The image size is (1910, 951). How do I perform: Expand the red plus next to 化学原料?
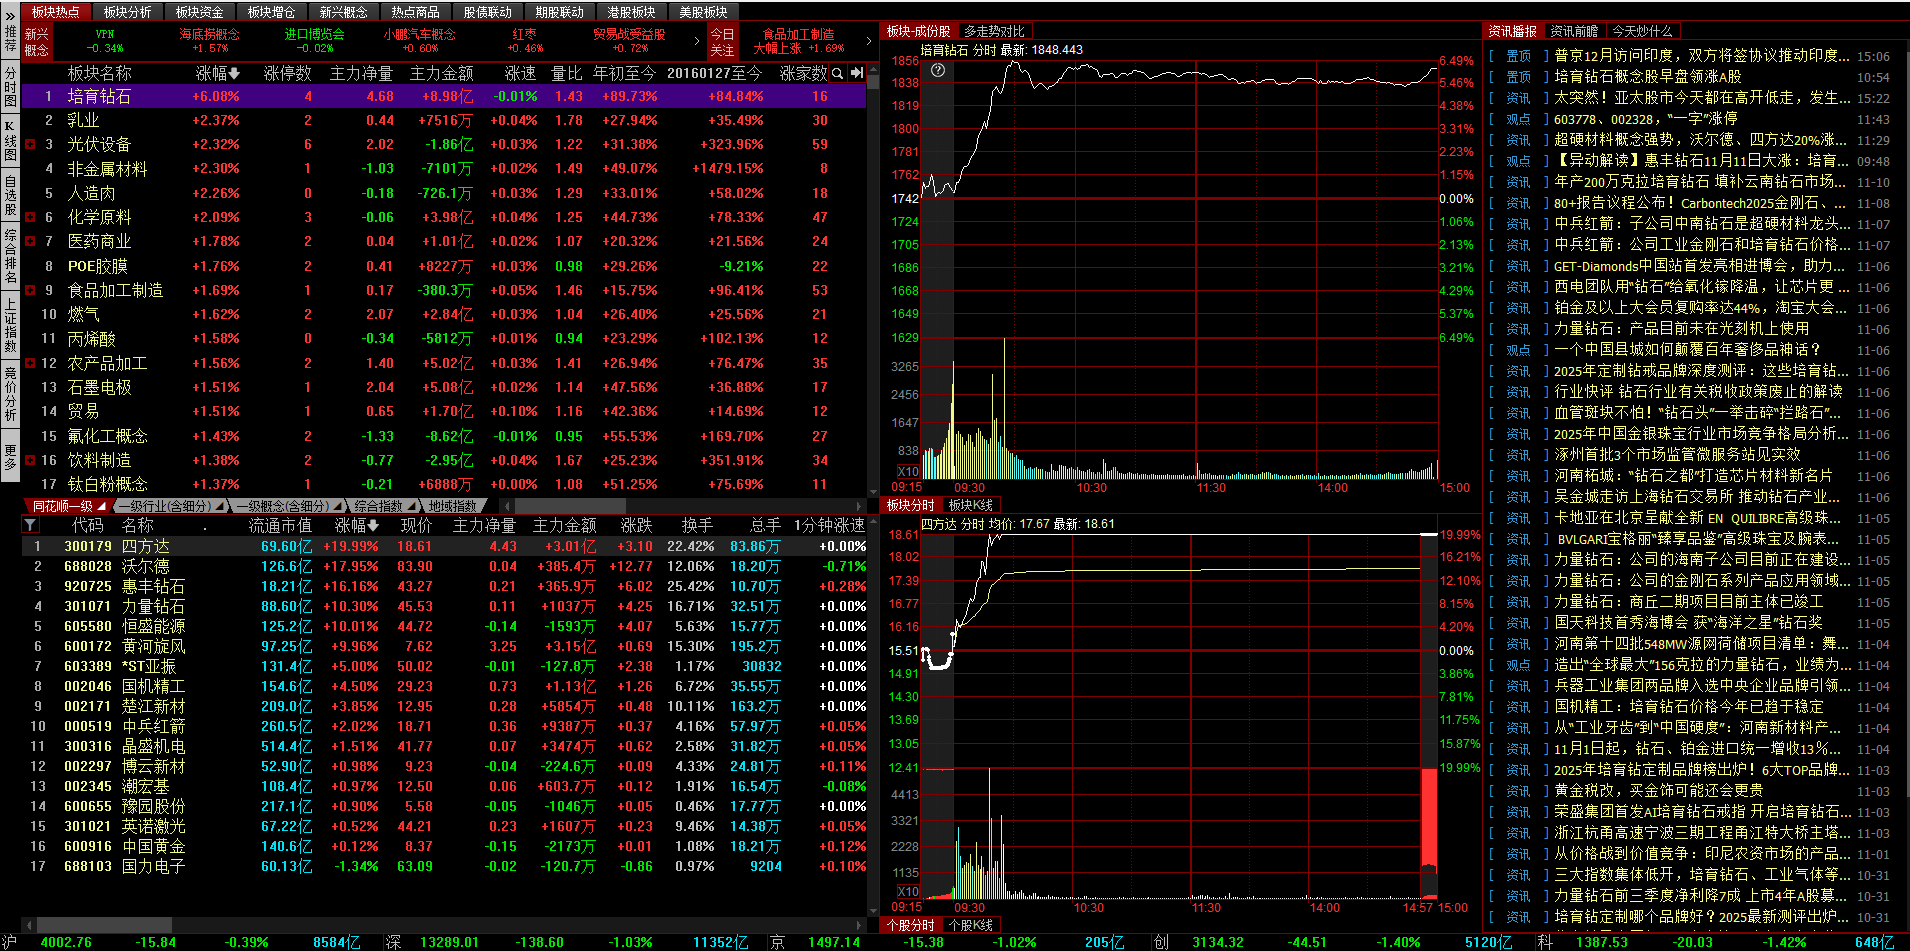[x=30, y=217]
